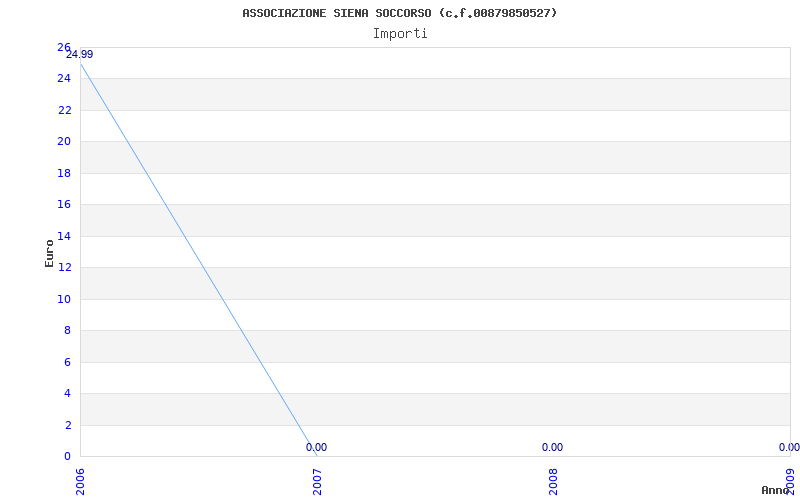The width and height of the screenshot is (800, 500).
Task: Click the 2 tick on Euro axis
Action: [x=67, y=425]
